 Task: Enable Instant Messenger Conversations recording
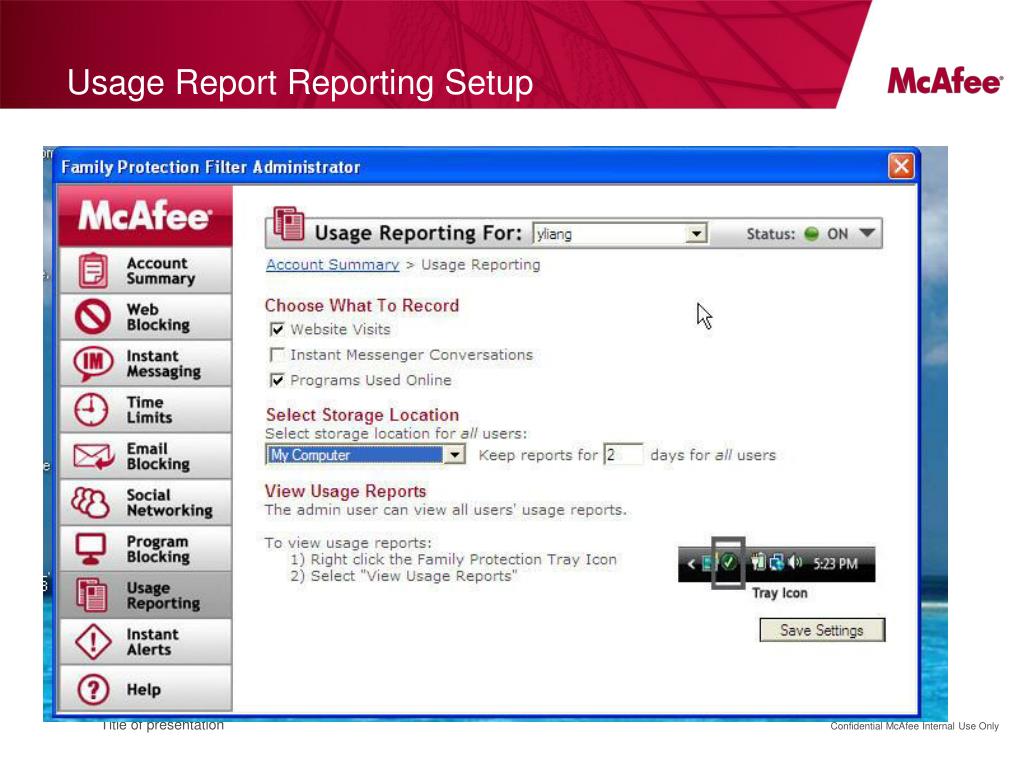[x=277, y=355]
